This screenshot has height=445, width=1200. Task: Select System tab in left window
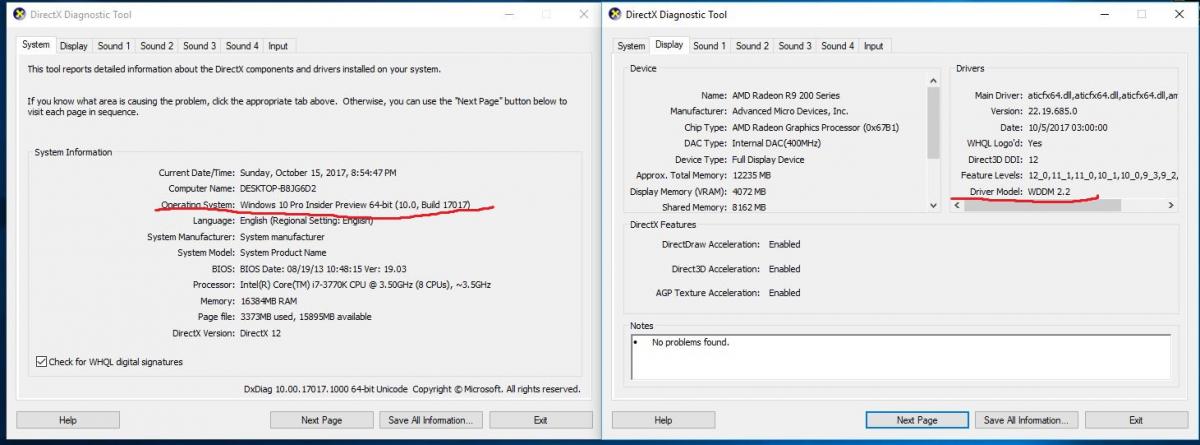point(36,45)
